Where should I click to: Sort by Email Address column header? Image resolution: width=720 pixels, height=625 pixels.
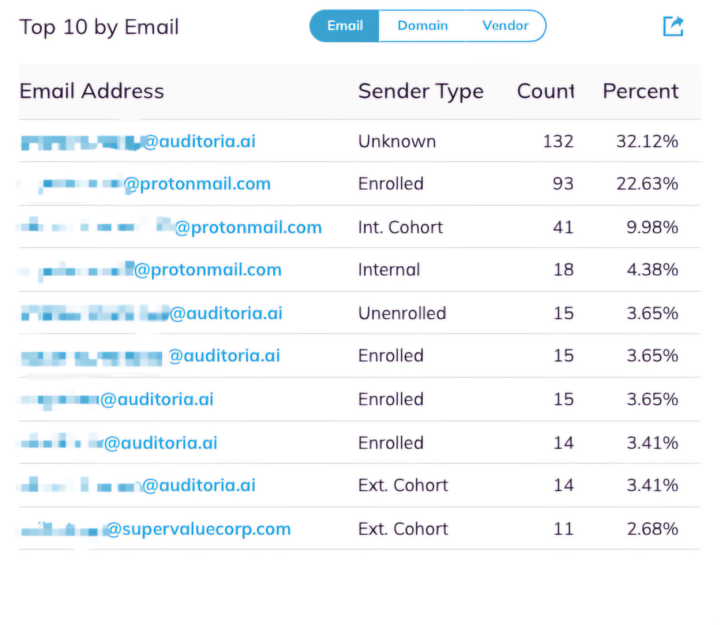pyautogui.click(x=91, y=91)
